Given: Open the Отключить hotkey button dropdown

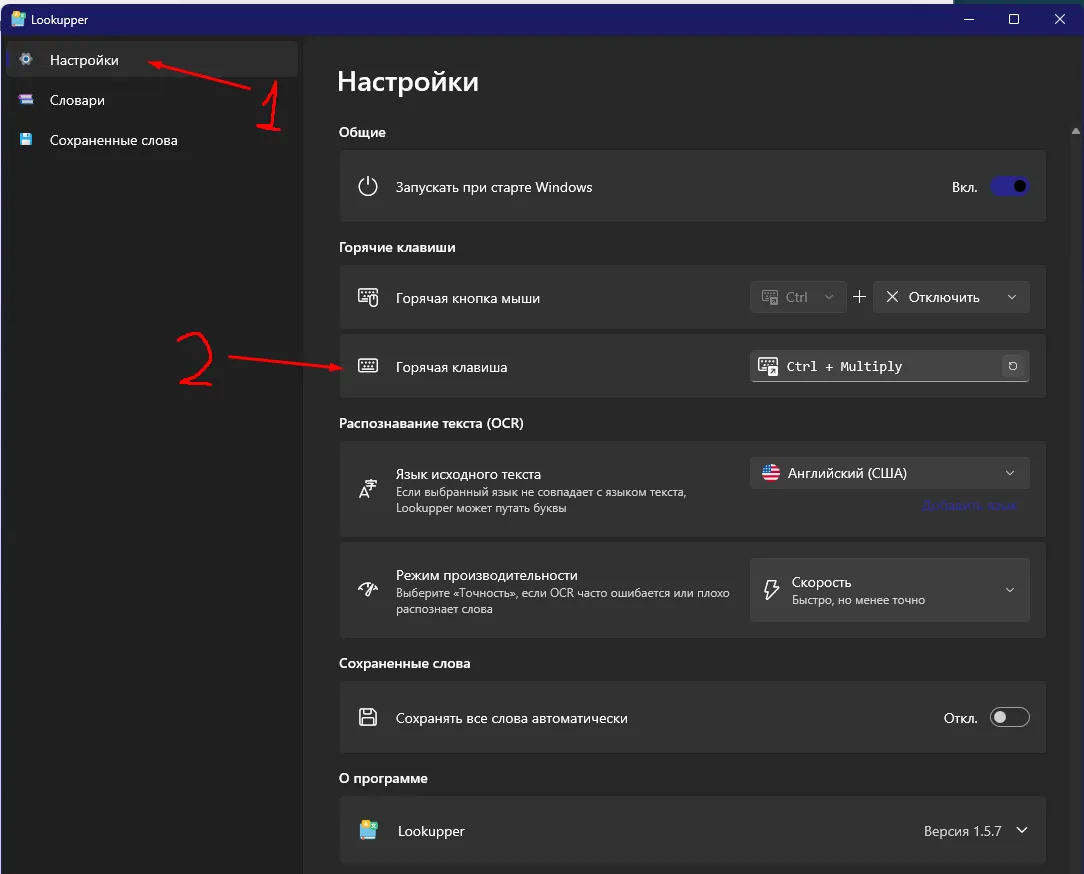Looking at the screenshot, I should click(950, 297).
